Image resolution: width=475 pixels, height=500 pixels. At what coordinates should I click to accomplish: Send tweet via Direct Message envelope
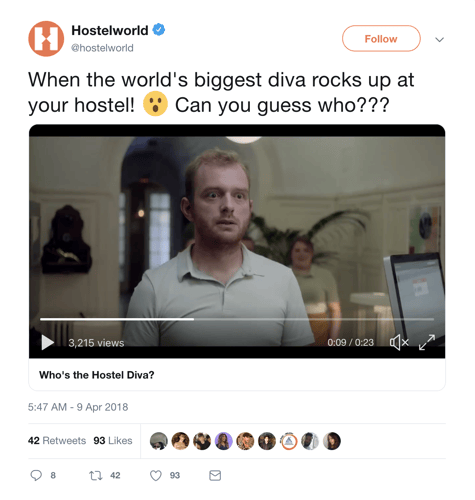pyautogui.click(x=215, y=475)
